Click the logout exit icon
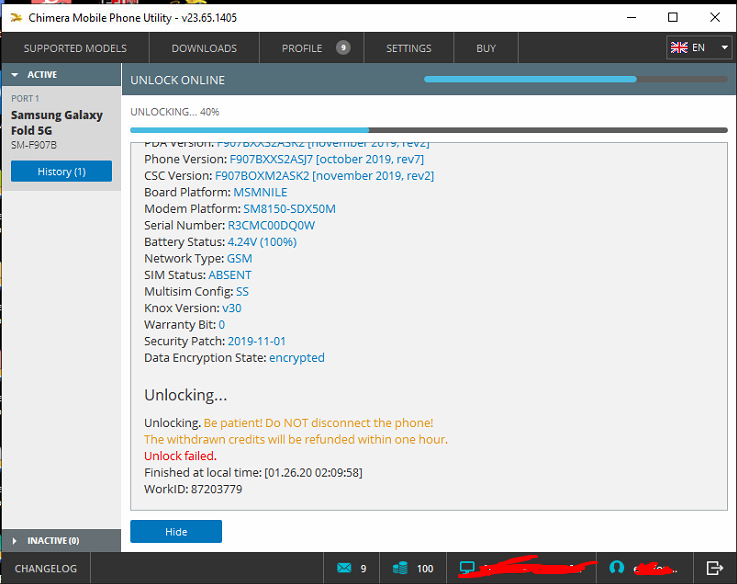 pos(714,568)
